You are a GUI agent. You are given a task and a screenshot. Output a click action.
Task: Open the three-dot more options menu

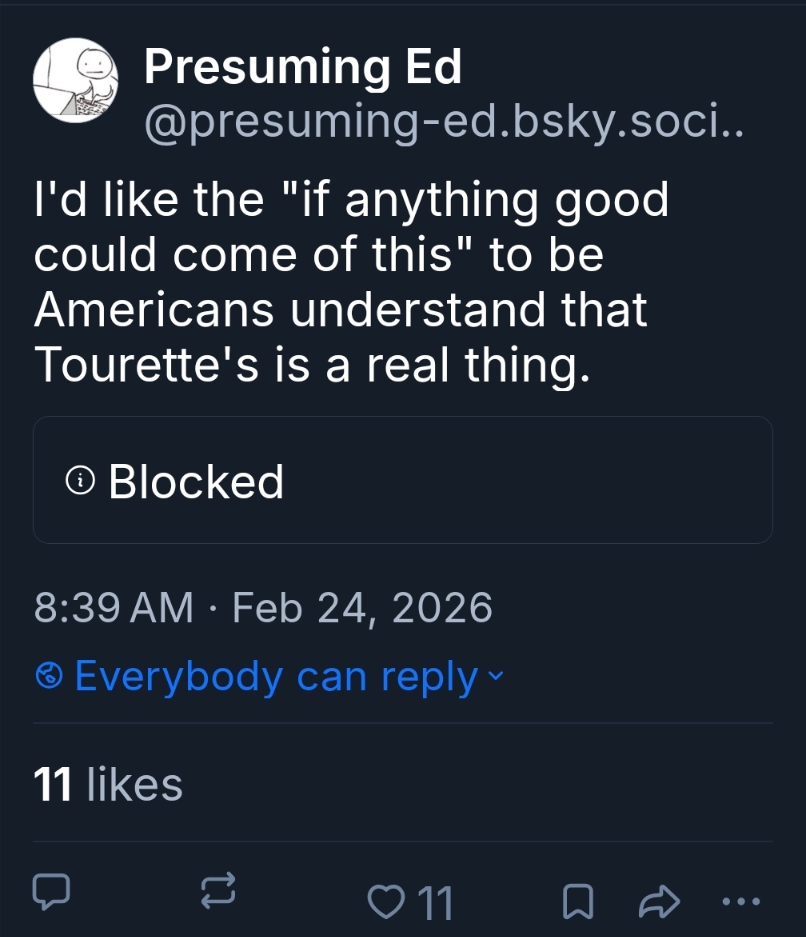(740, 901)
